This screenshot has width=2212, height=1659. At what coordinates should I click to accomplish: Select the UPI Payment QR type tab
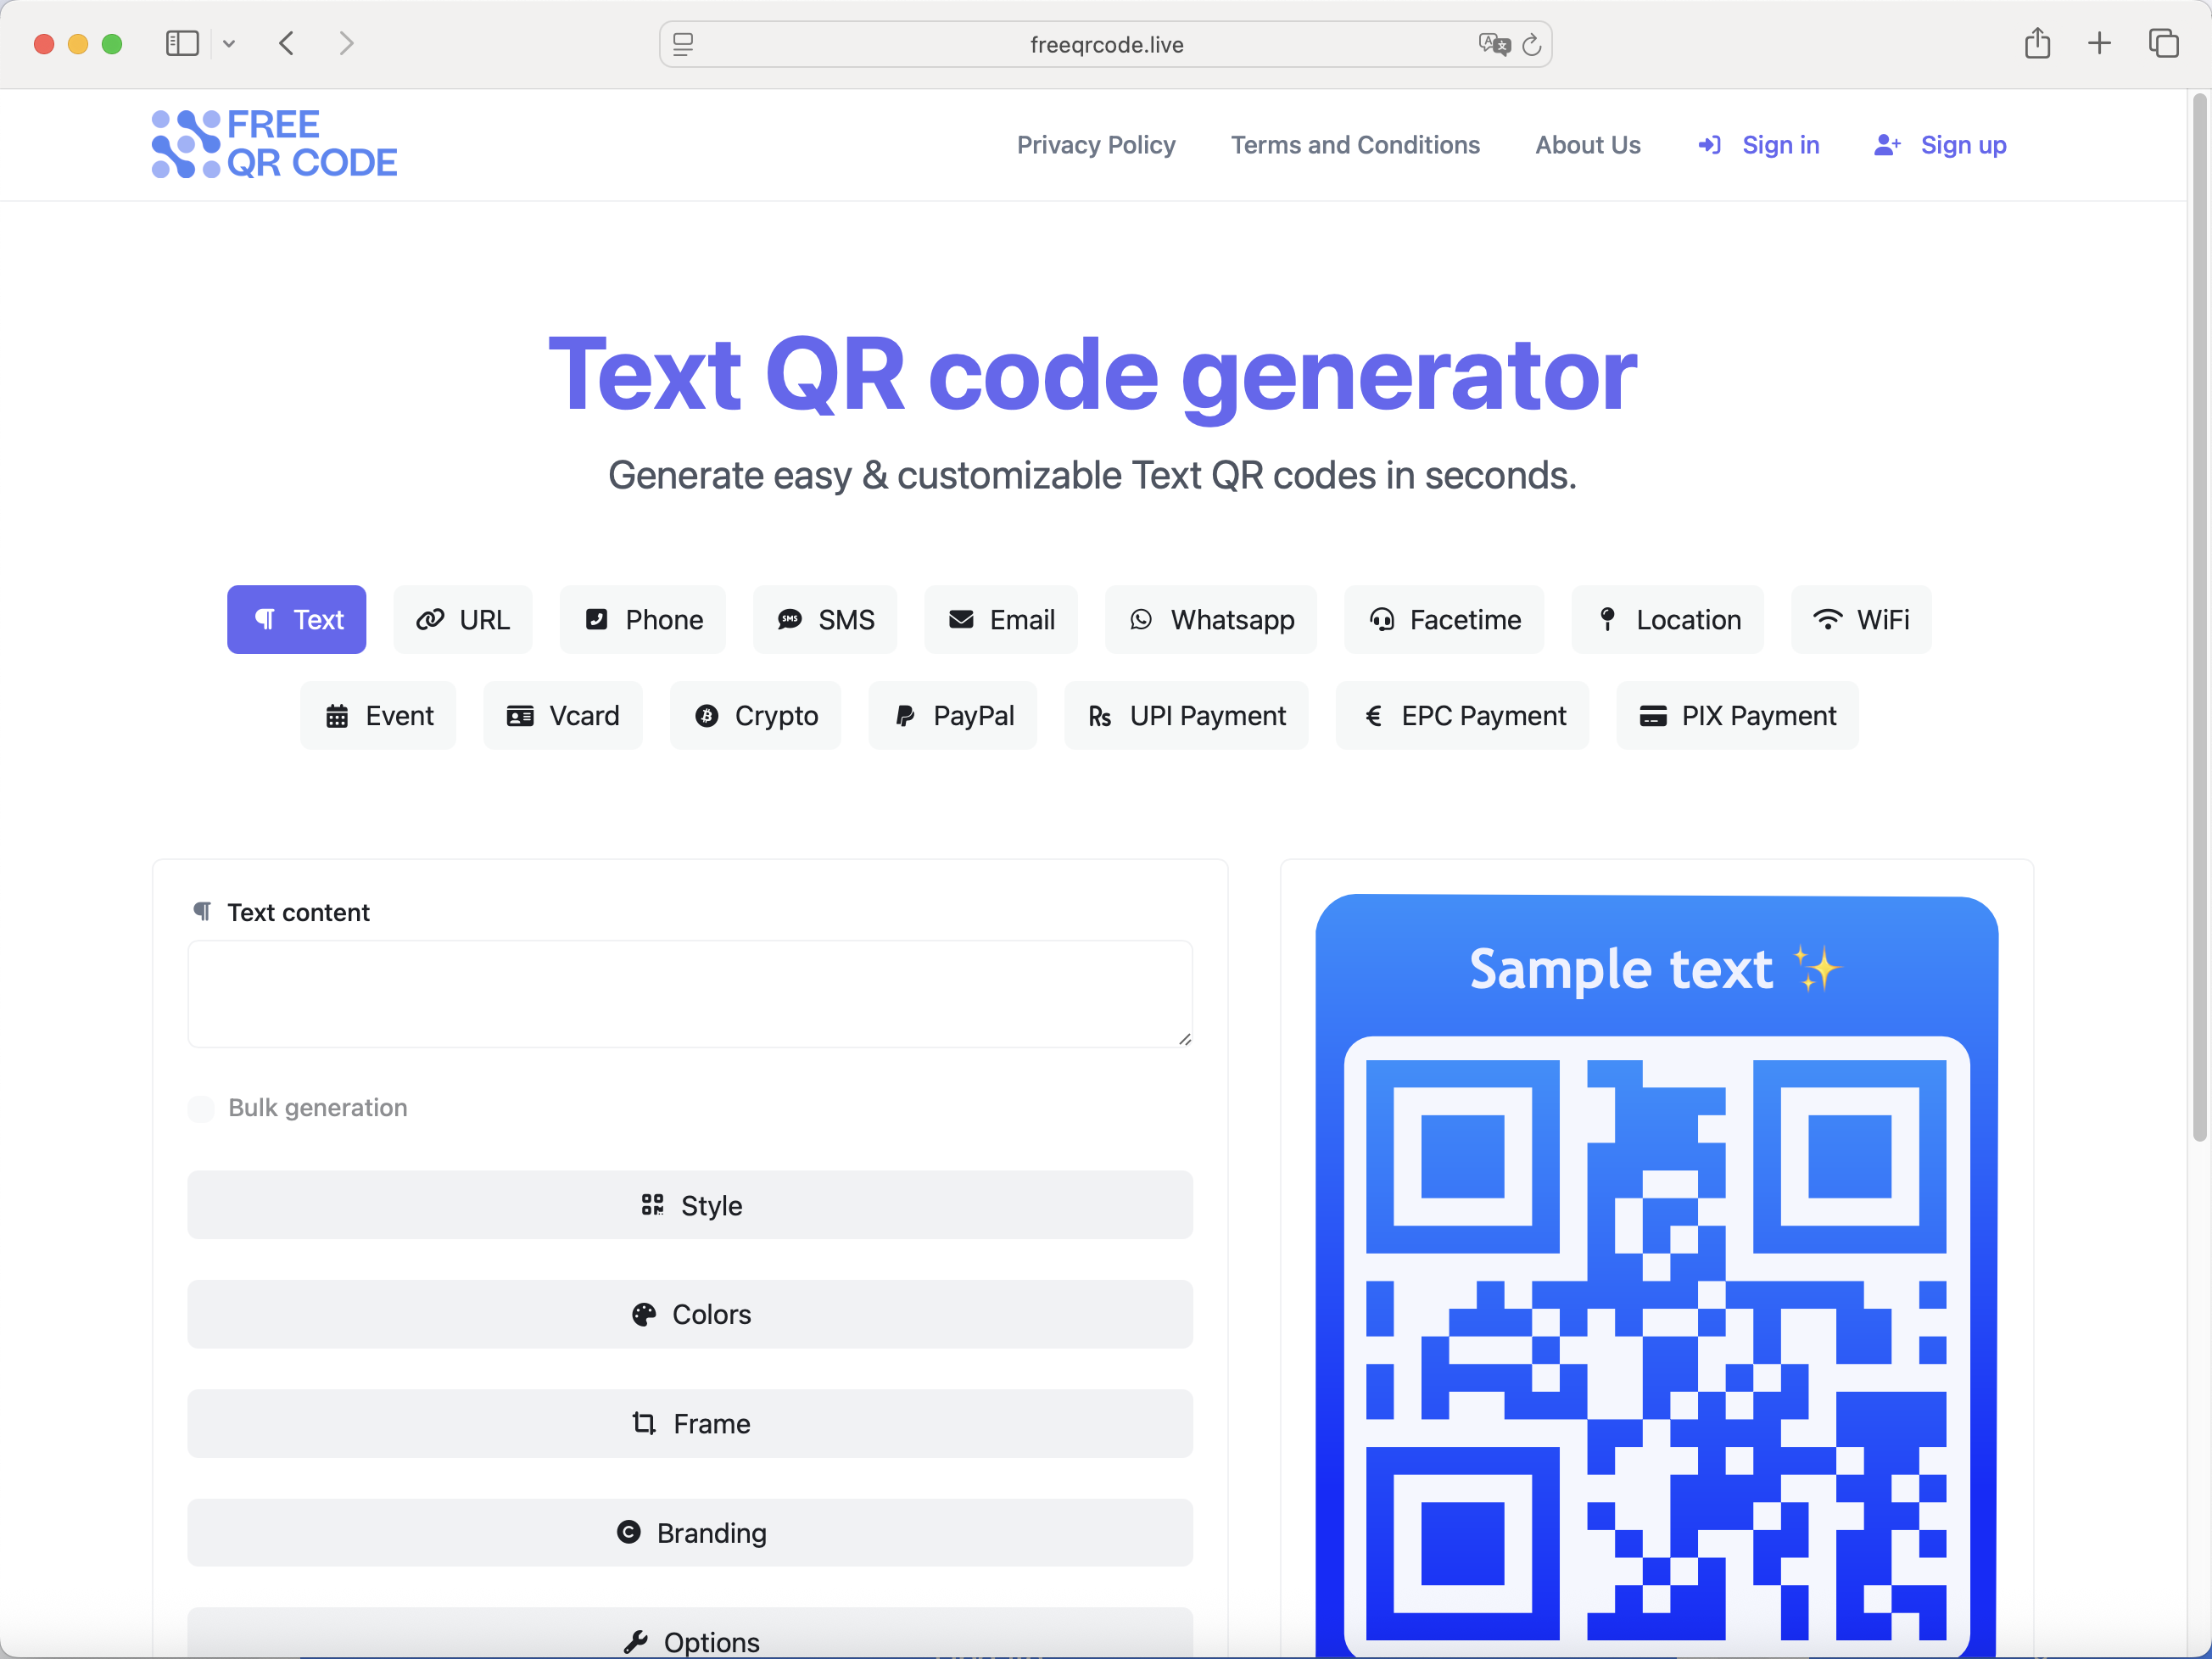[1186, 716]
